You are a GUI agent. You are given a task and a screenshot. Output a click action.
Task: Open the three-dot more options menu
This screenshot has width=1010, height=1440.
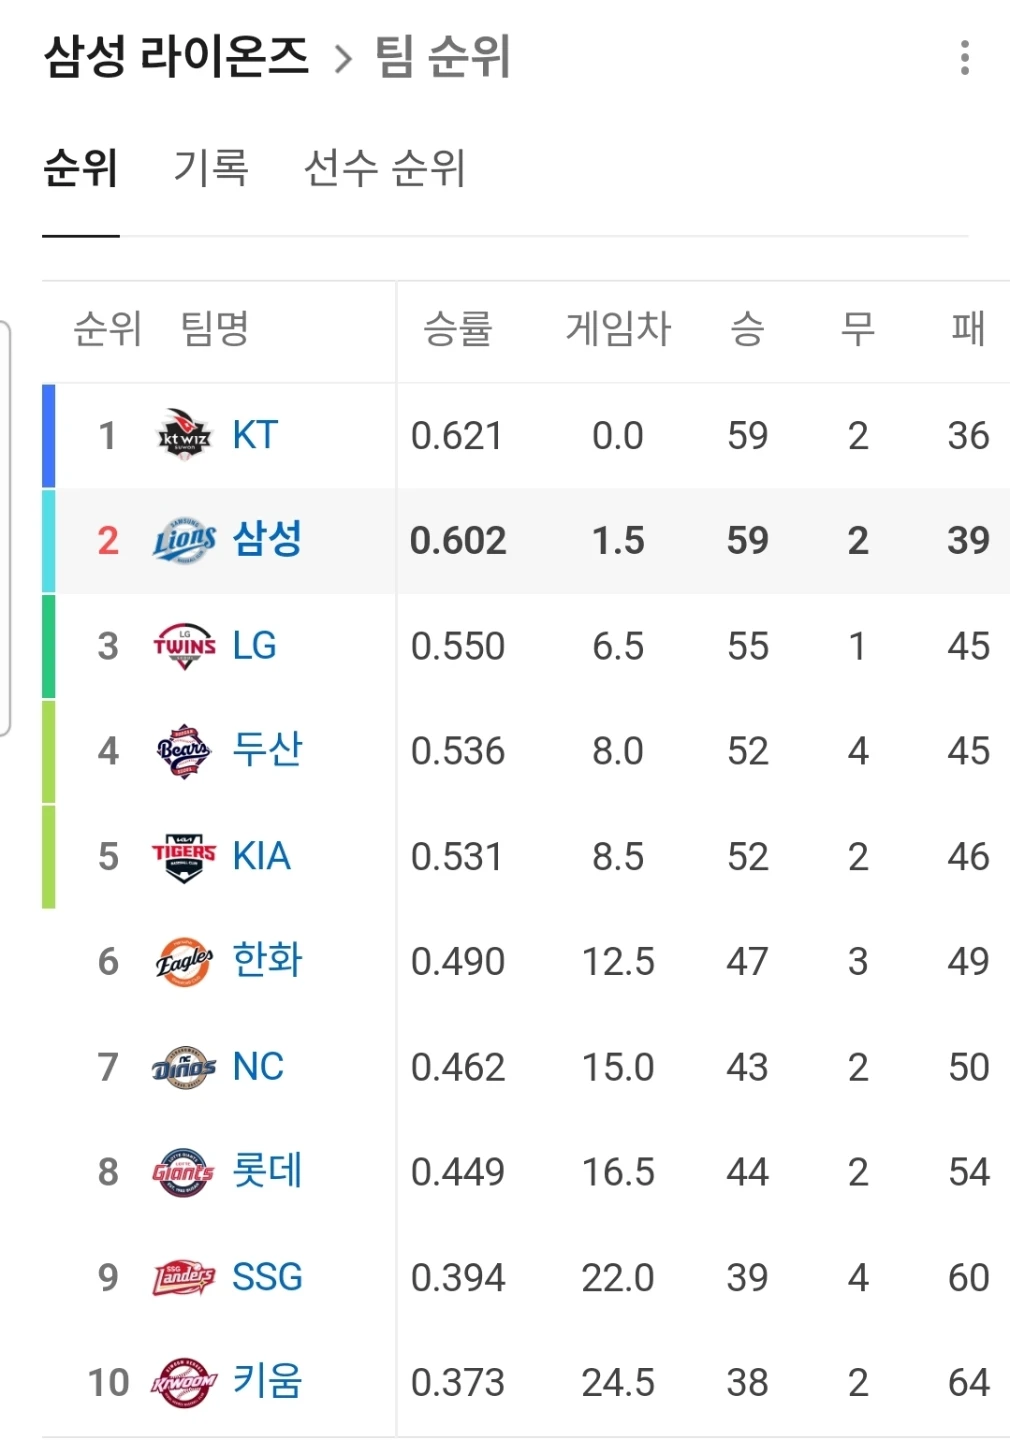coord(964,58)
